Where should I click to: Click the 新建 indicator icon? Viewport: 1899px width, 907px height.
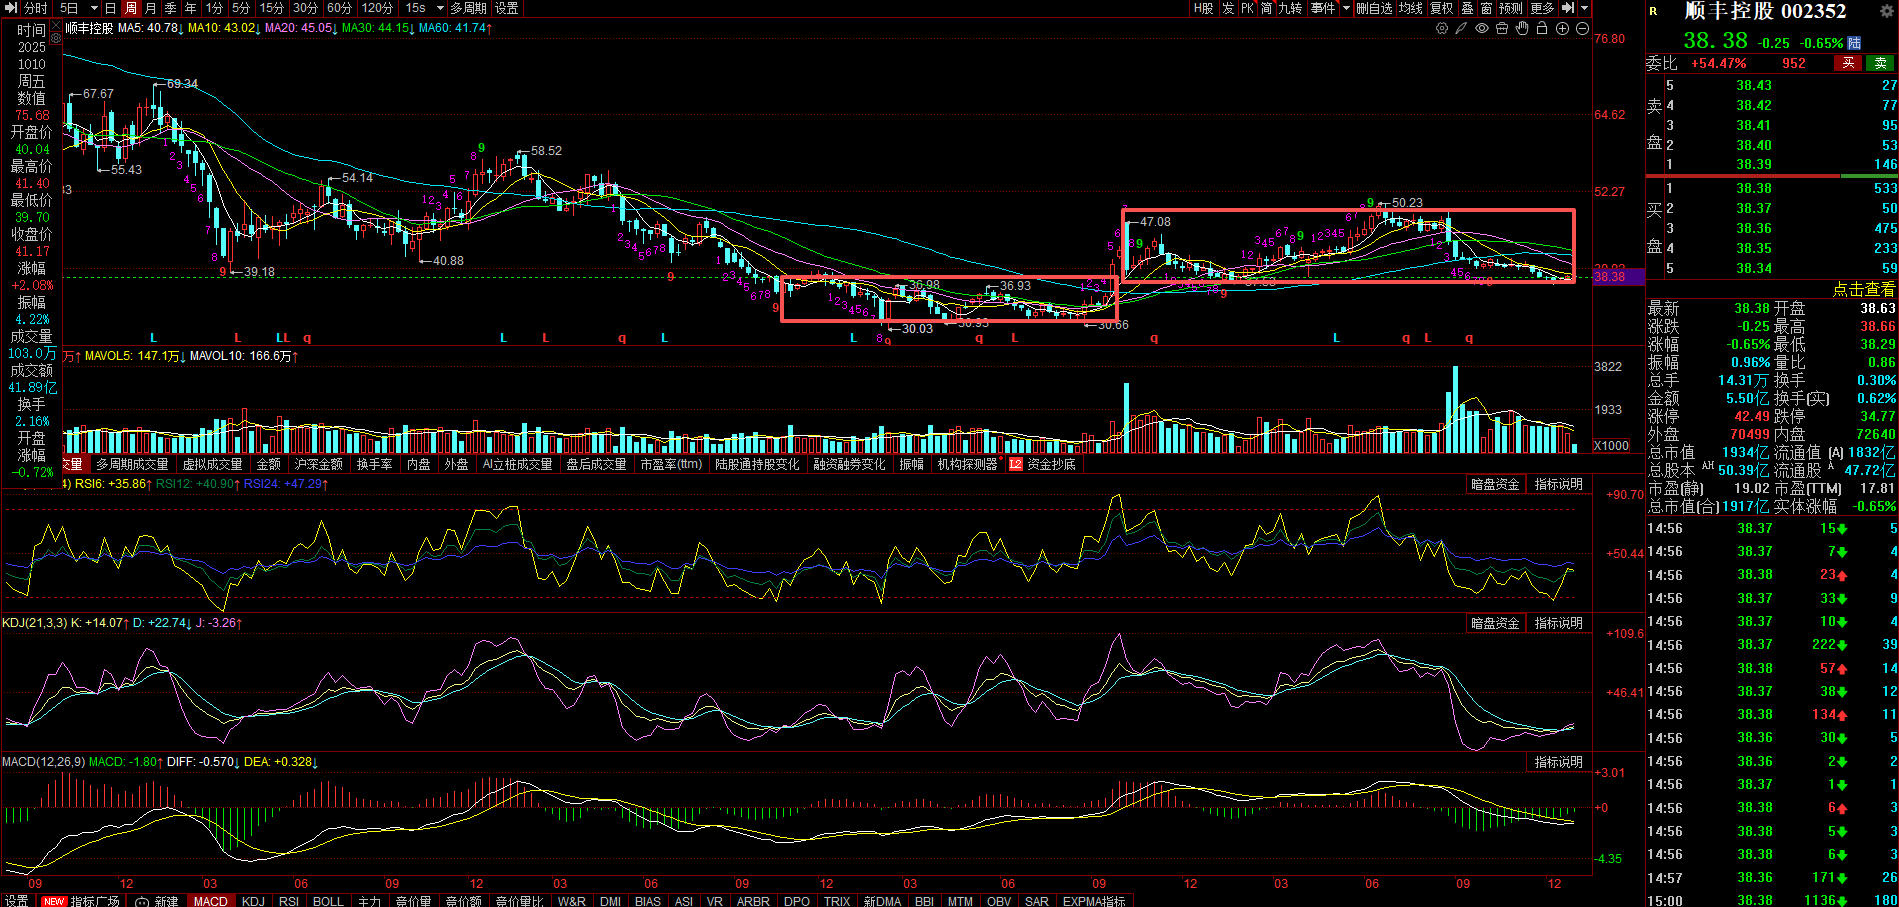[x=142, y=901]
